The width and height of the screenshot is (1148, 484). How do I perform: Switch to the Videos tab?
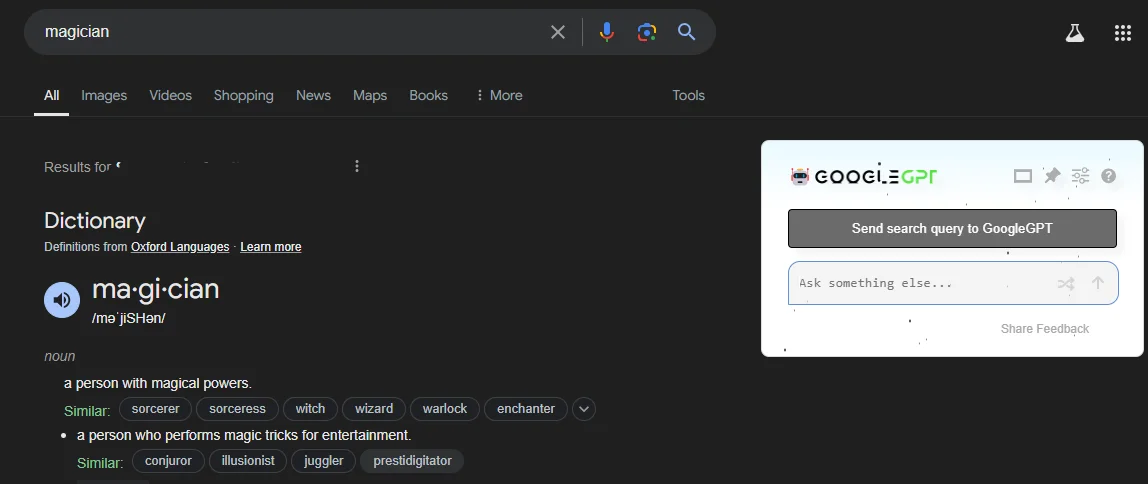(171, 95)
